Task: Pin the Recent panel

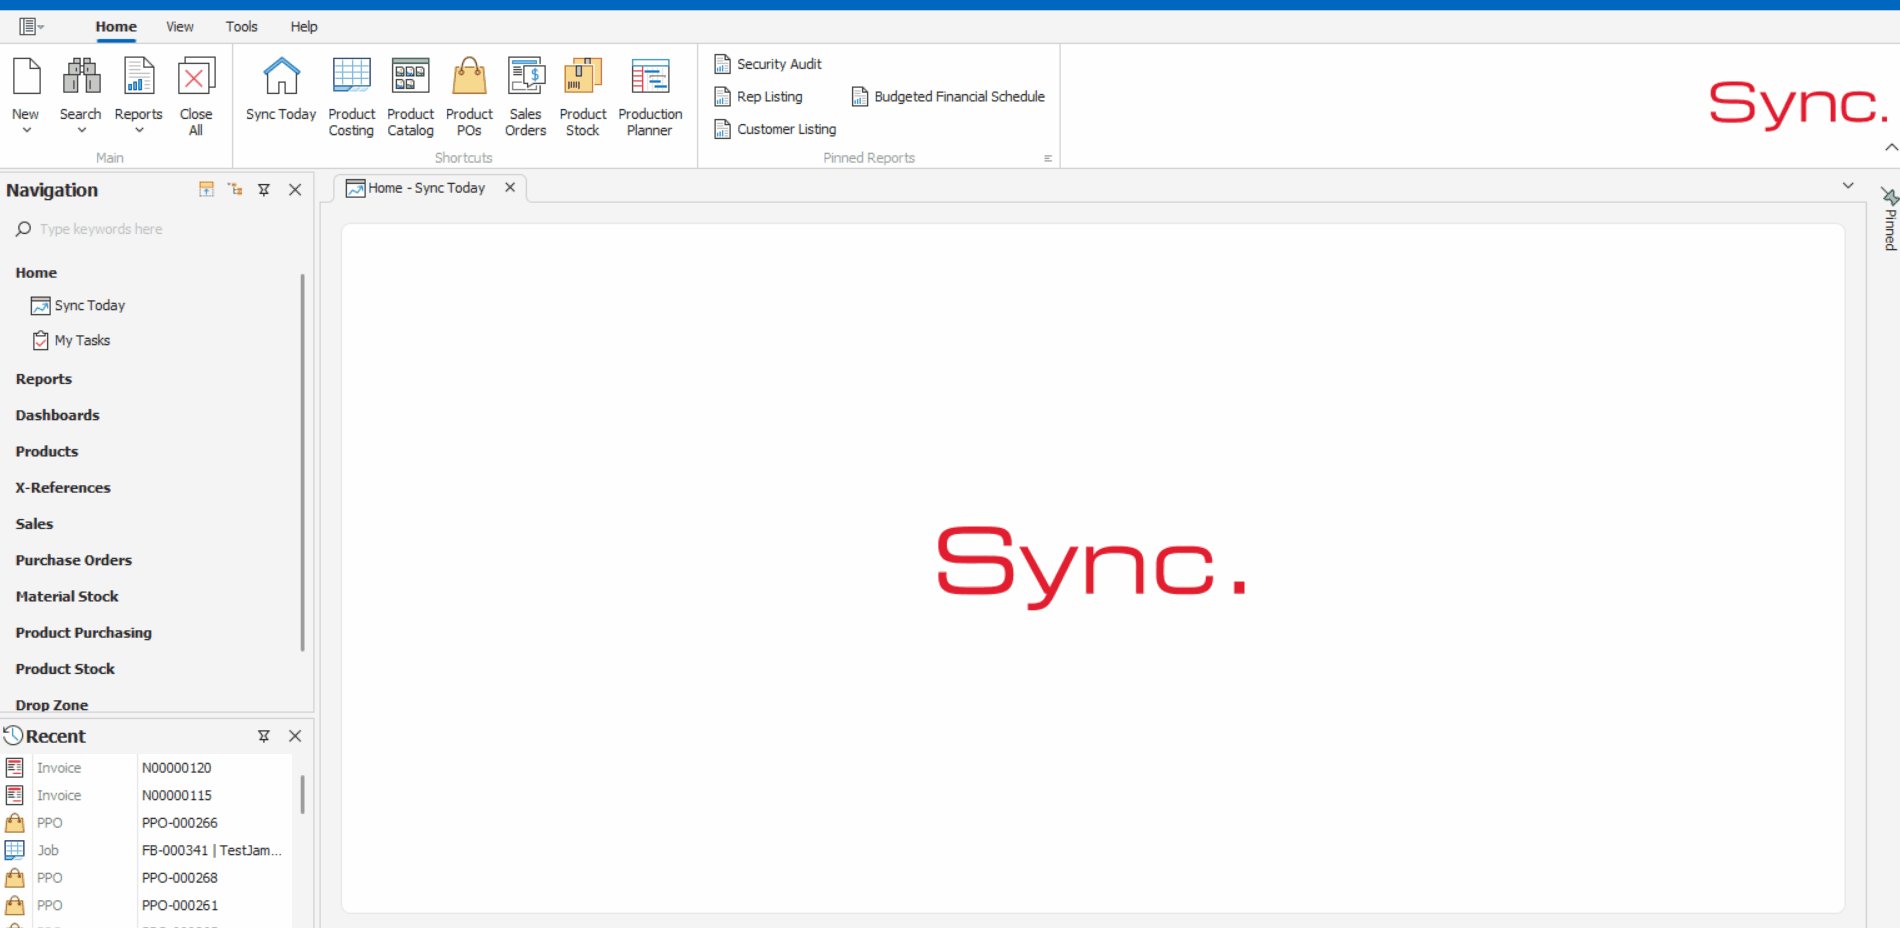Action: click(264, 736)
